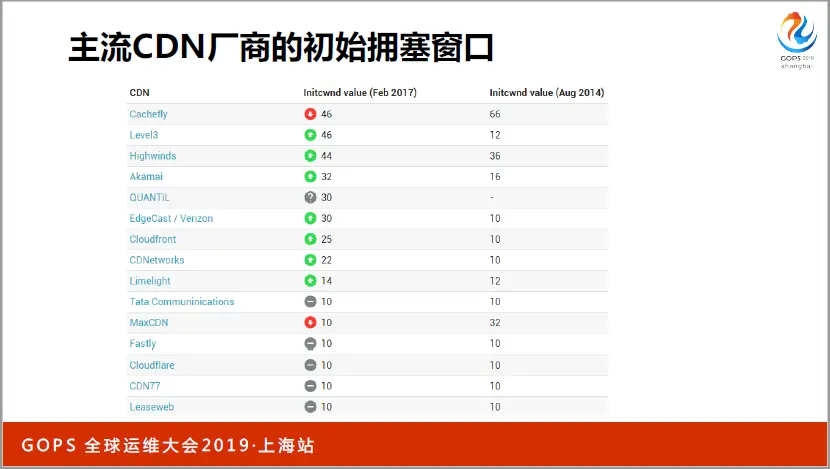Screen dimensions: 830x469
Task: Select the 2017 value 32 for Akamai
Action: pos(327,176)
